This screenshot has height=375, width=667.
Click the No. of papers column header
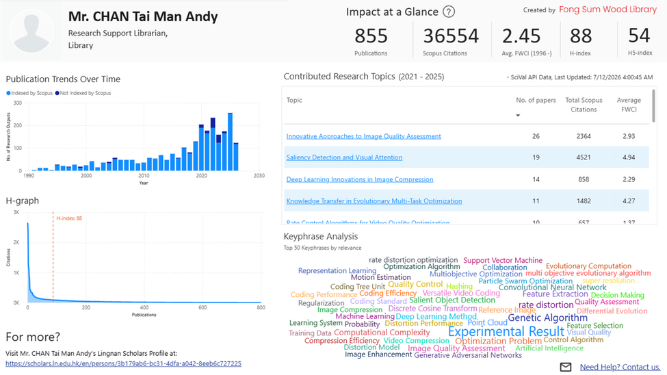pos(536,100)
